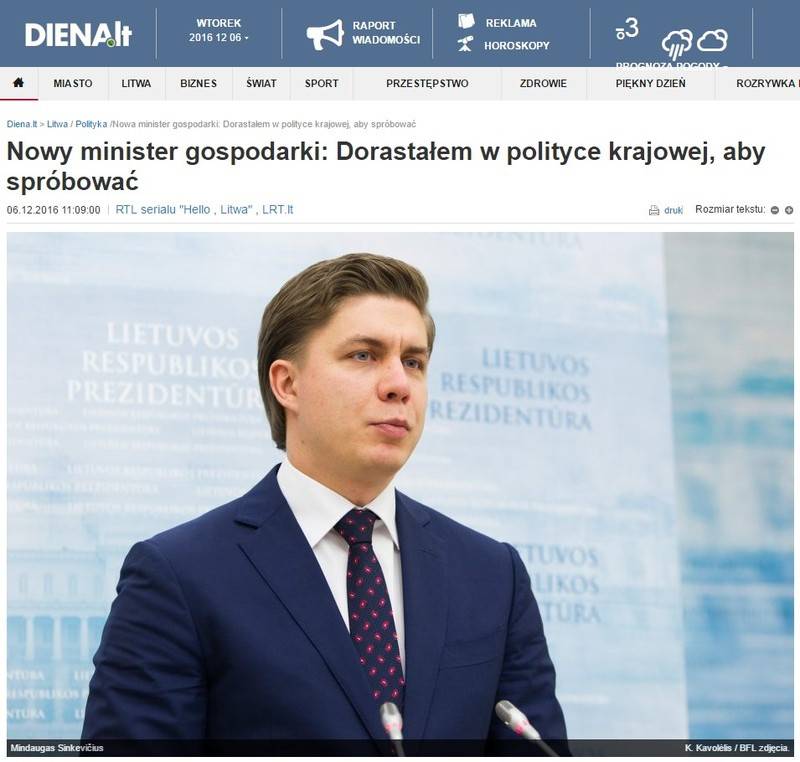This screenshot has width=800, height=762.
Task: Open the MIASTO menu item
Action: point(73,83)
